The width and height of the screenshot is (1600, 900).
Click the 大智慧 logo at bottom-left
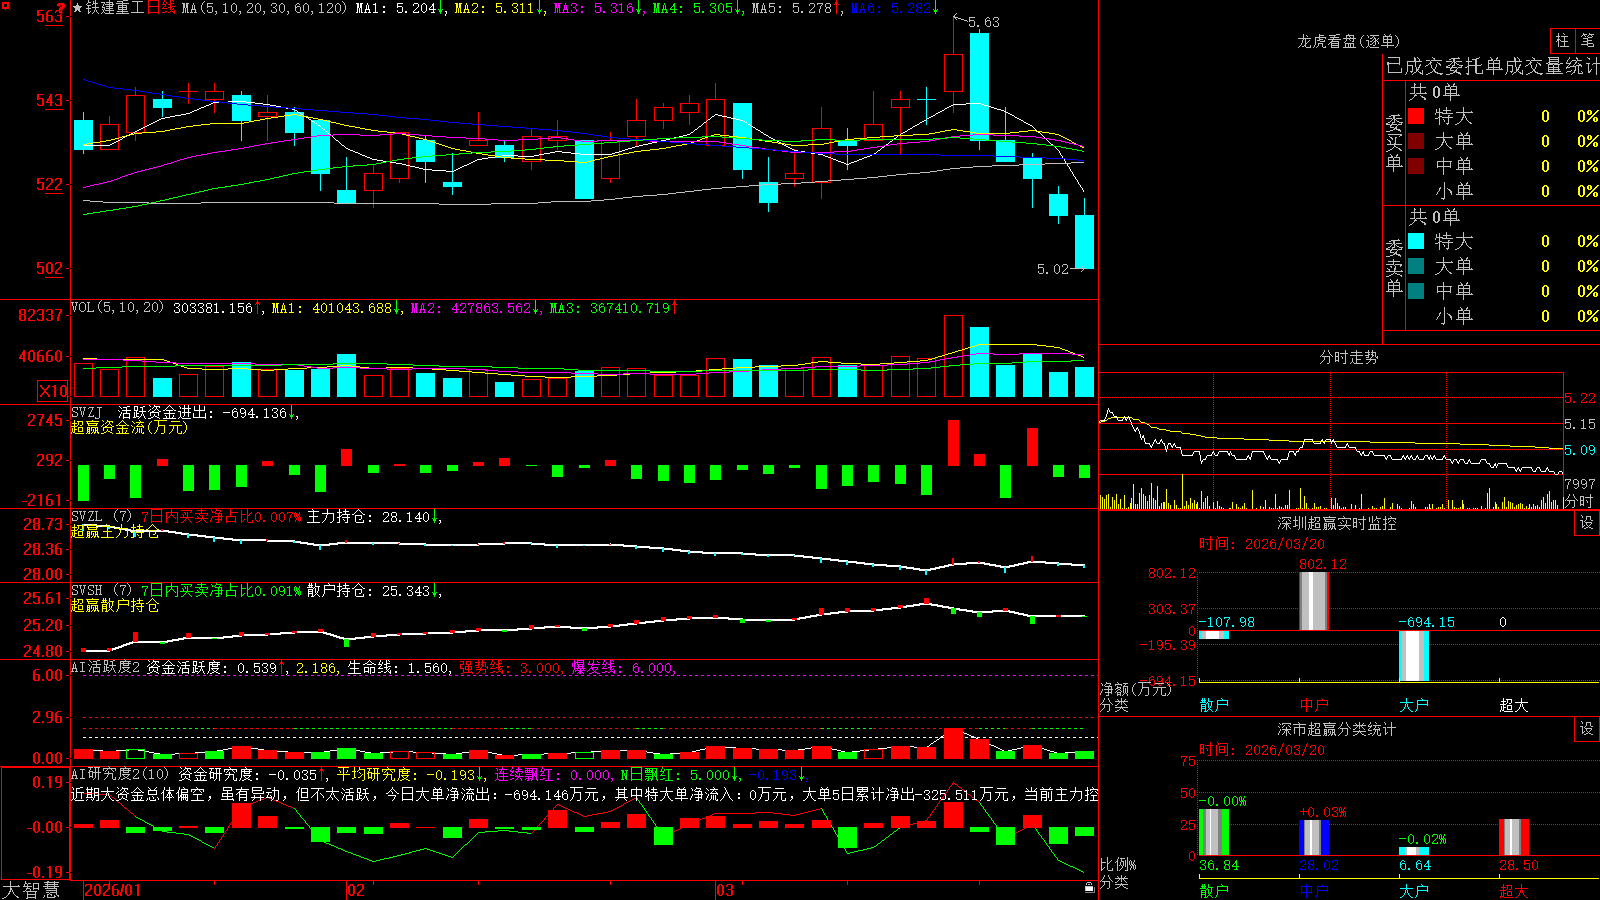coord(31,890)
